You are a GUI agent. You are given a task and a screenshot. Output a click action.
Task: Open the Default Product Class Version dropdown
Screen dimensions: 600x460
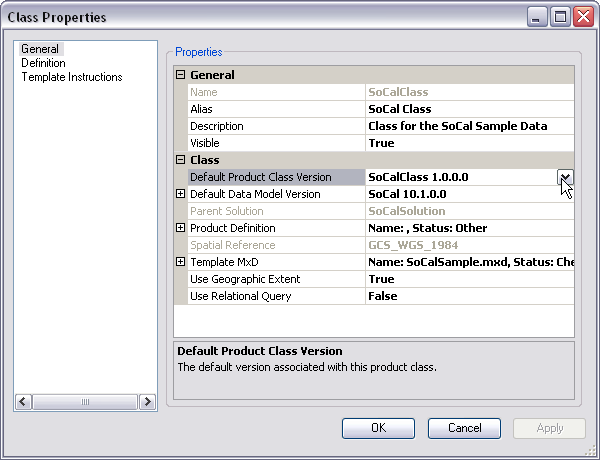pos(565,177)
